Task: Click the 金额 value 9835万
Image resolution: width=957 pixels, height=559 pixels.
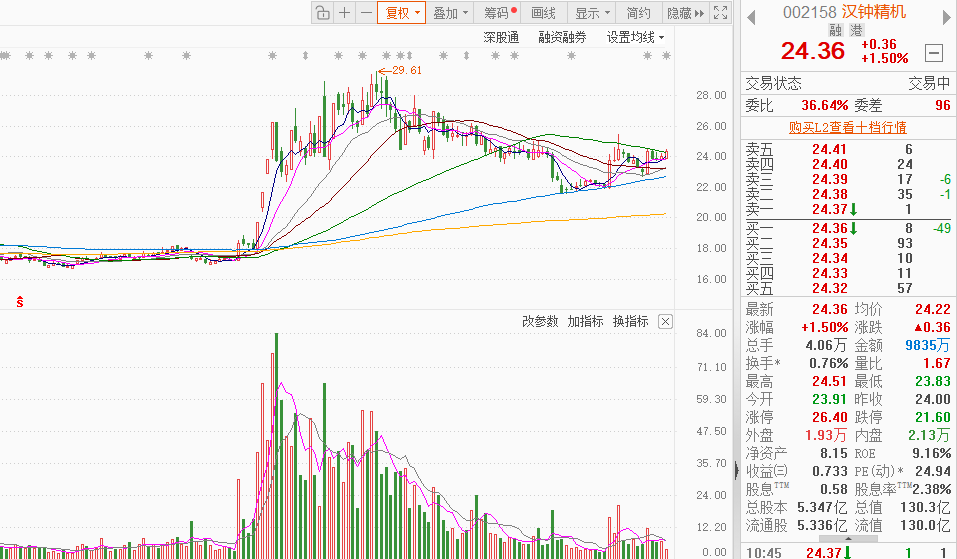Action: tap(927, 345)
